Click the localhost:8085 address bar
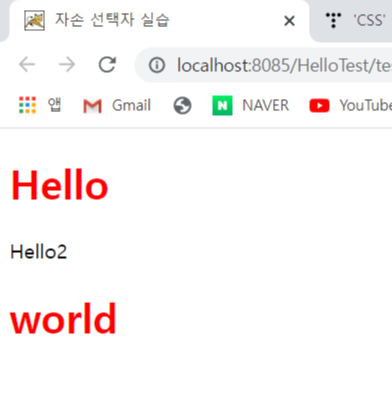 click(263, 65)
